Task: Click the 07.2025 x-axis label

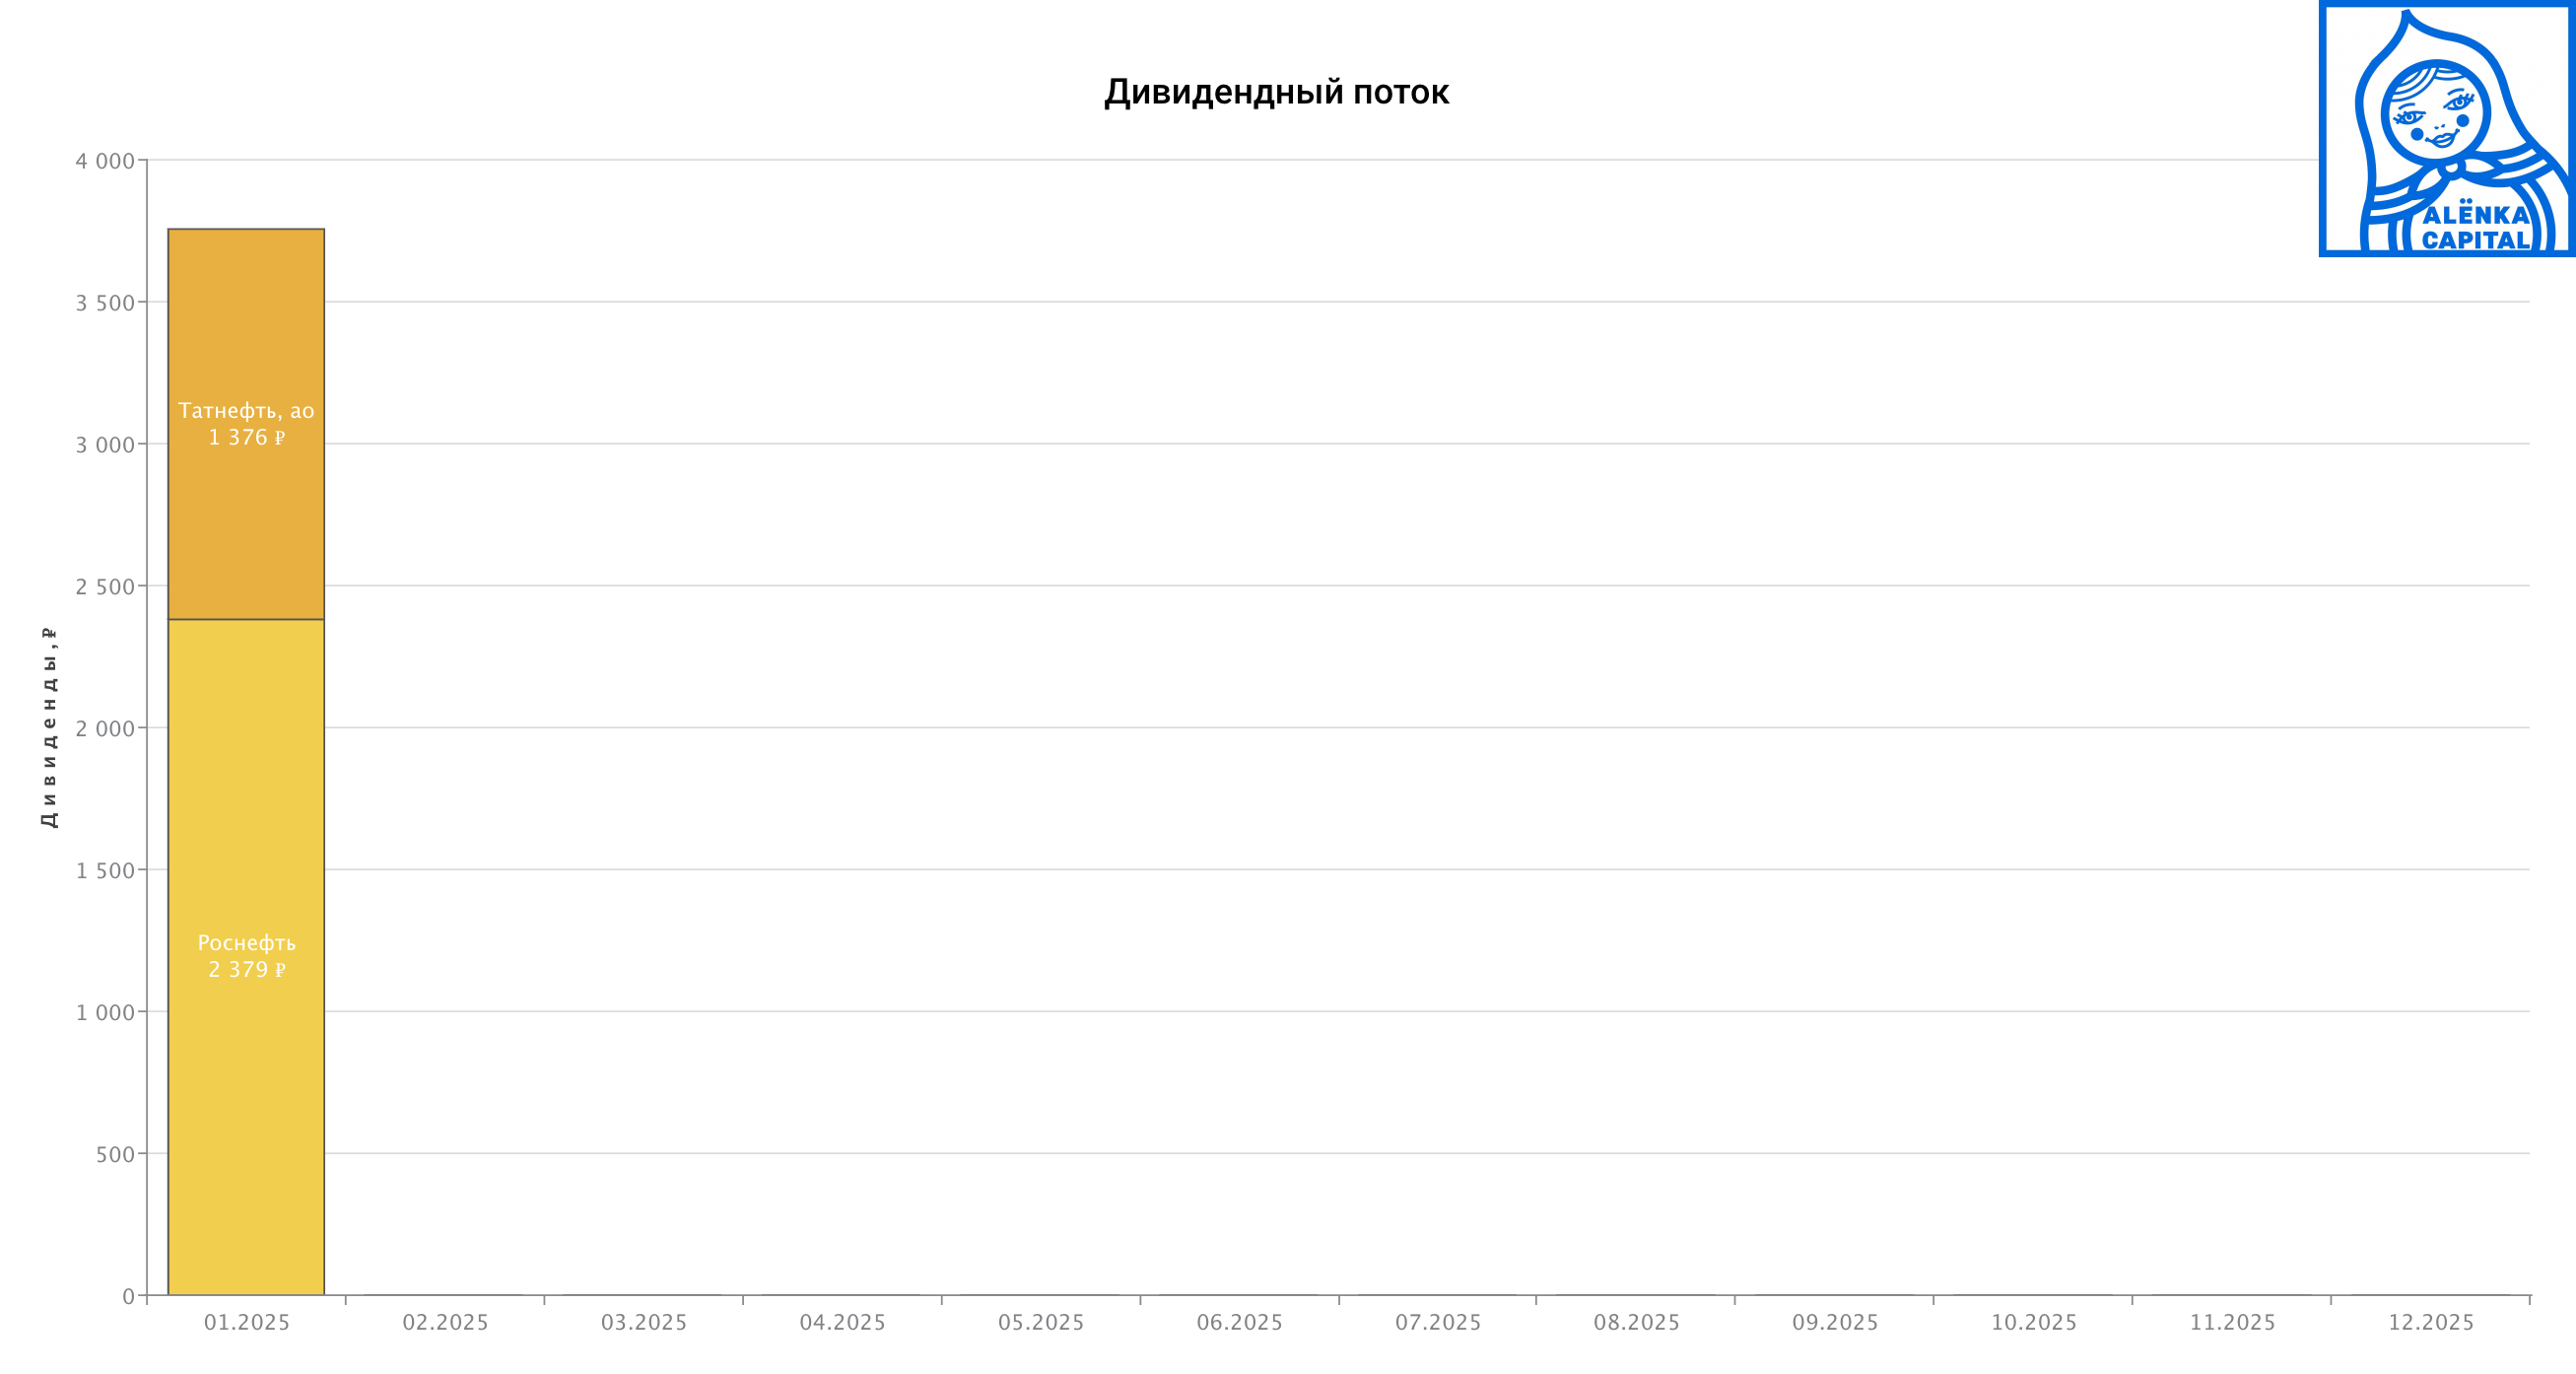Action: pyautogui.click(x=1438, y=1322)
